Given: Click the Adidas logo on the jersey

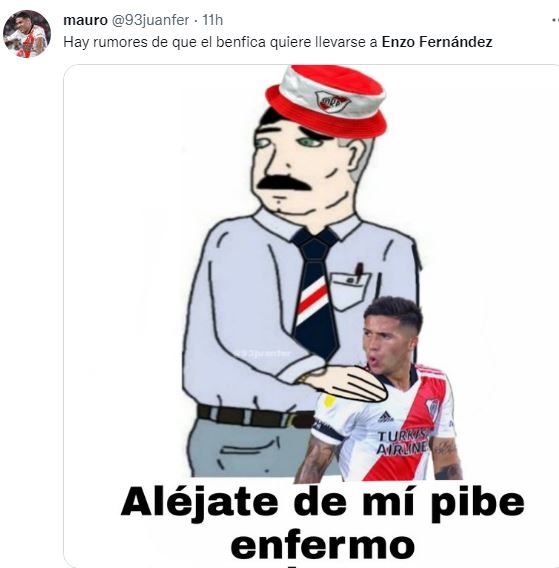Looking at the screenshot, I should [x=385, y=417].
